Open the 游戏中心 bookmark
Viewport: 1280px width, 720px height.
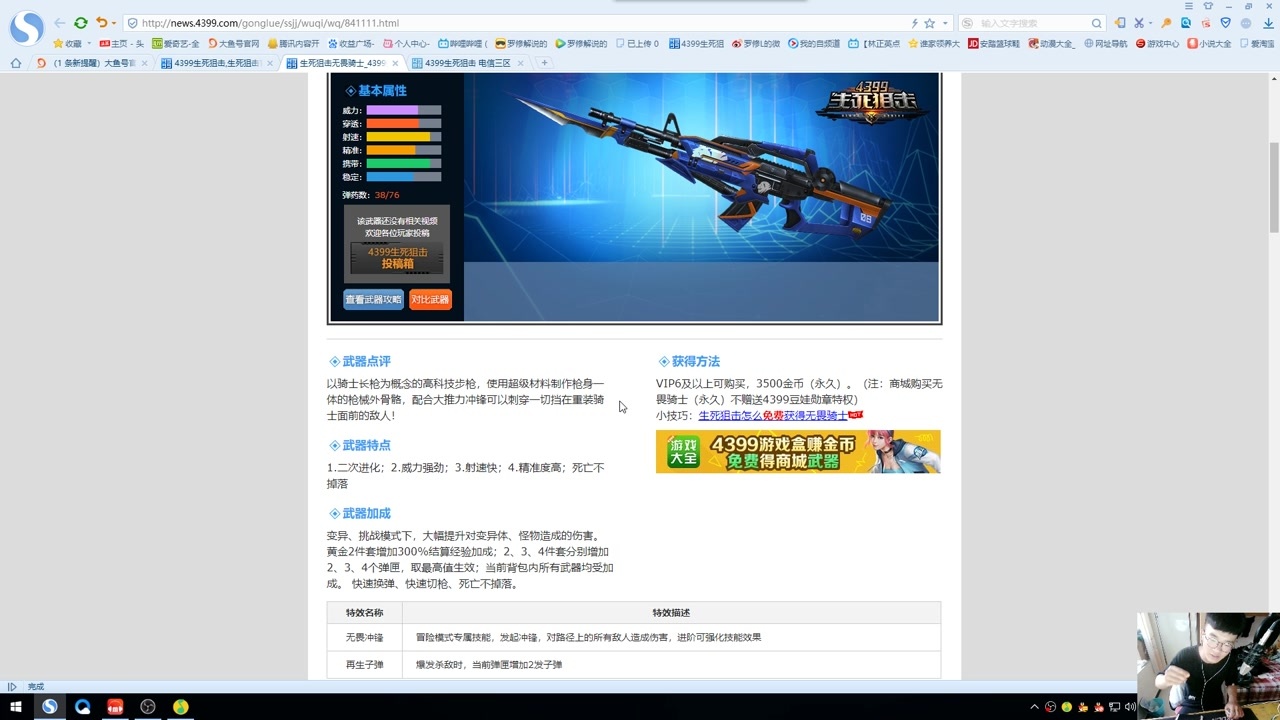(1157, 44)
